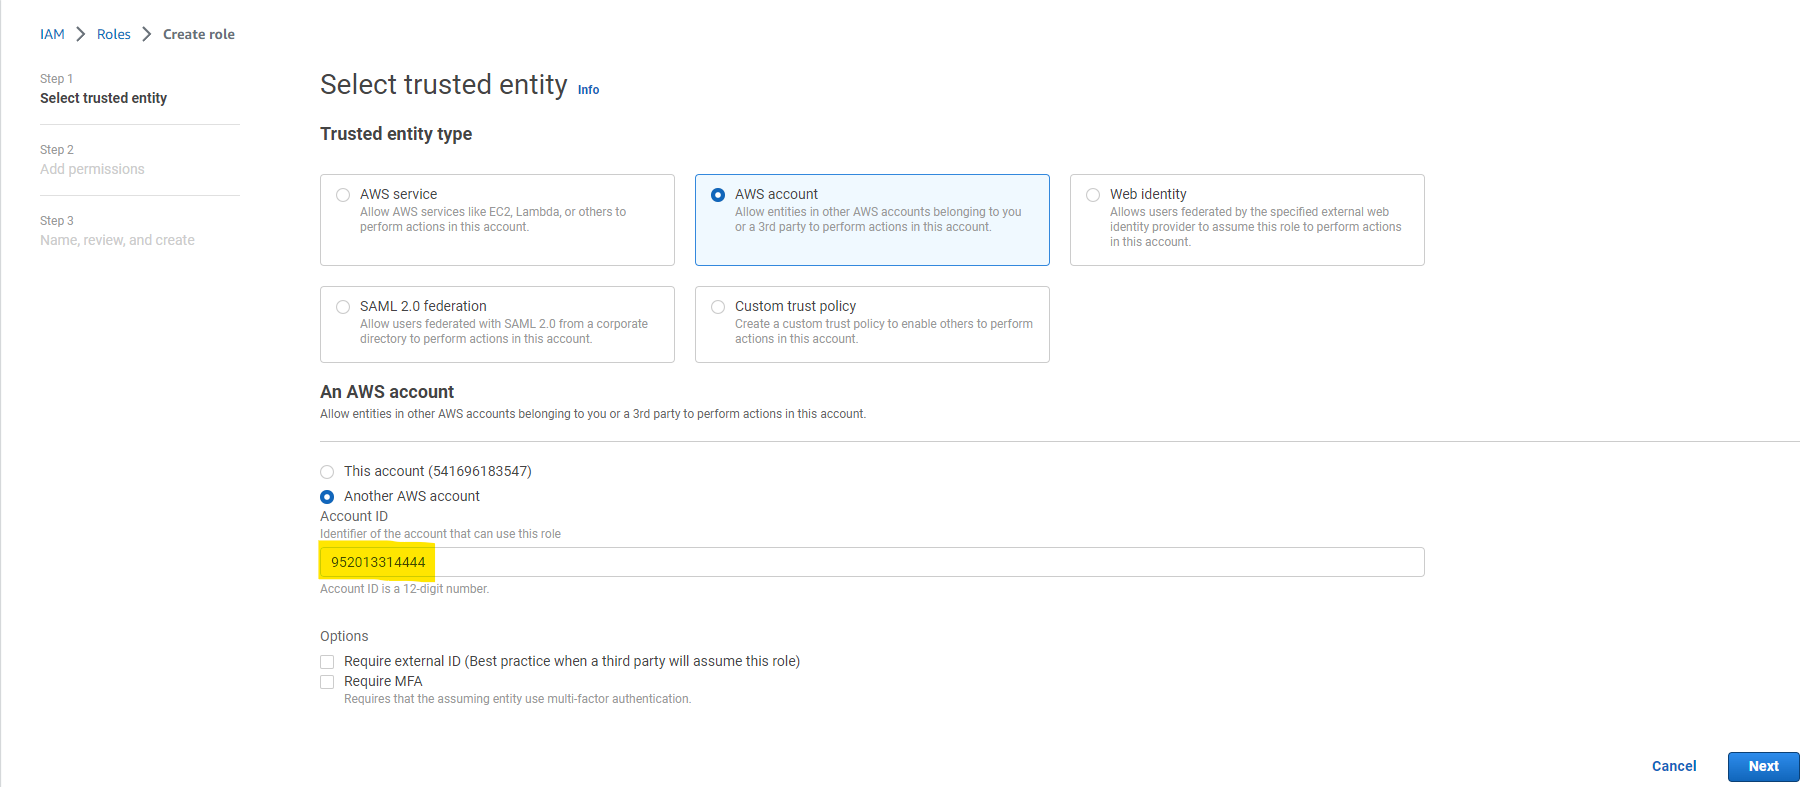Viewport: 1804px width, 787px height.
Task: Go to Step 2 Add permissions
Action: (x=92, y=169)
